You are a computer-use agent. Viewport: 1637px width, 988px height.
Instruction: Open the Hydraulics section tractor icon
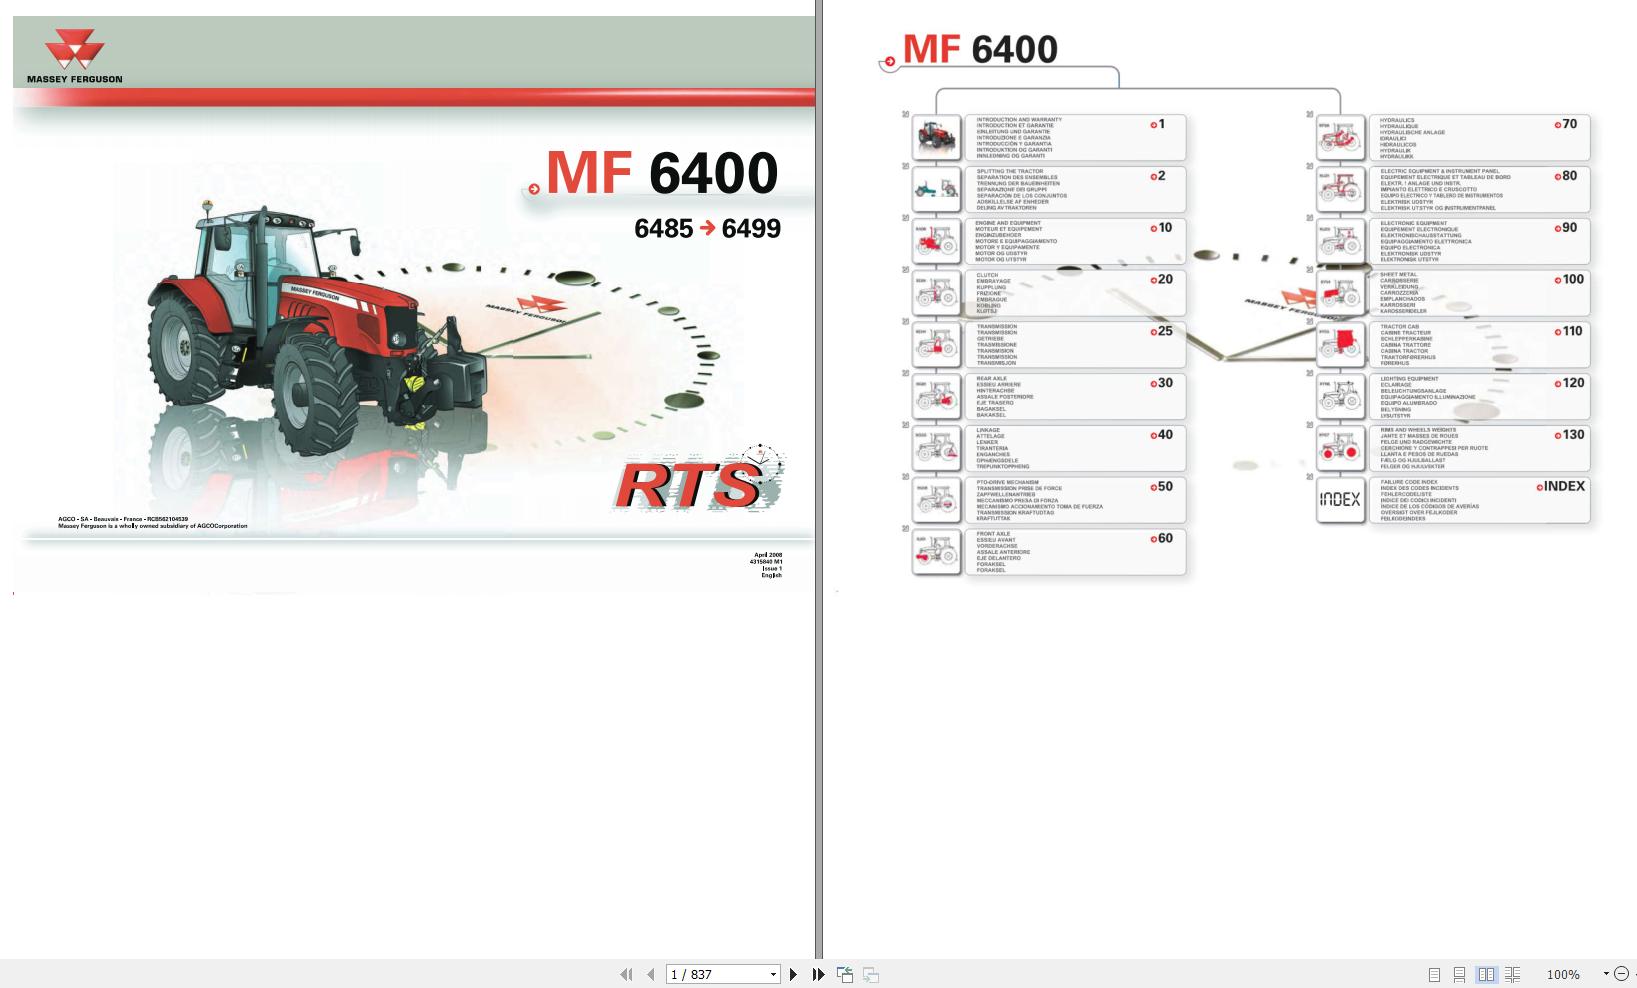(1340, 137)
